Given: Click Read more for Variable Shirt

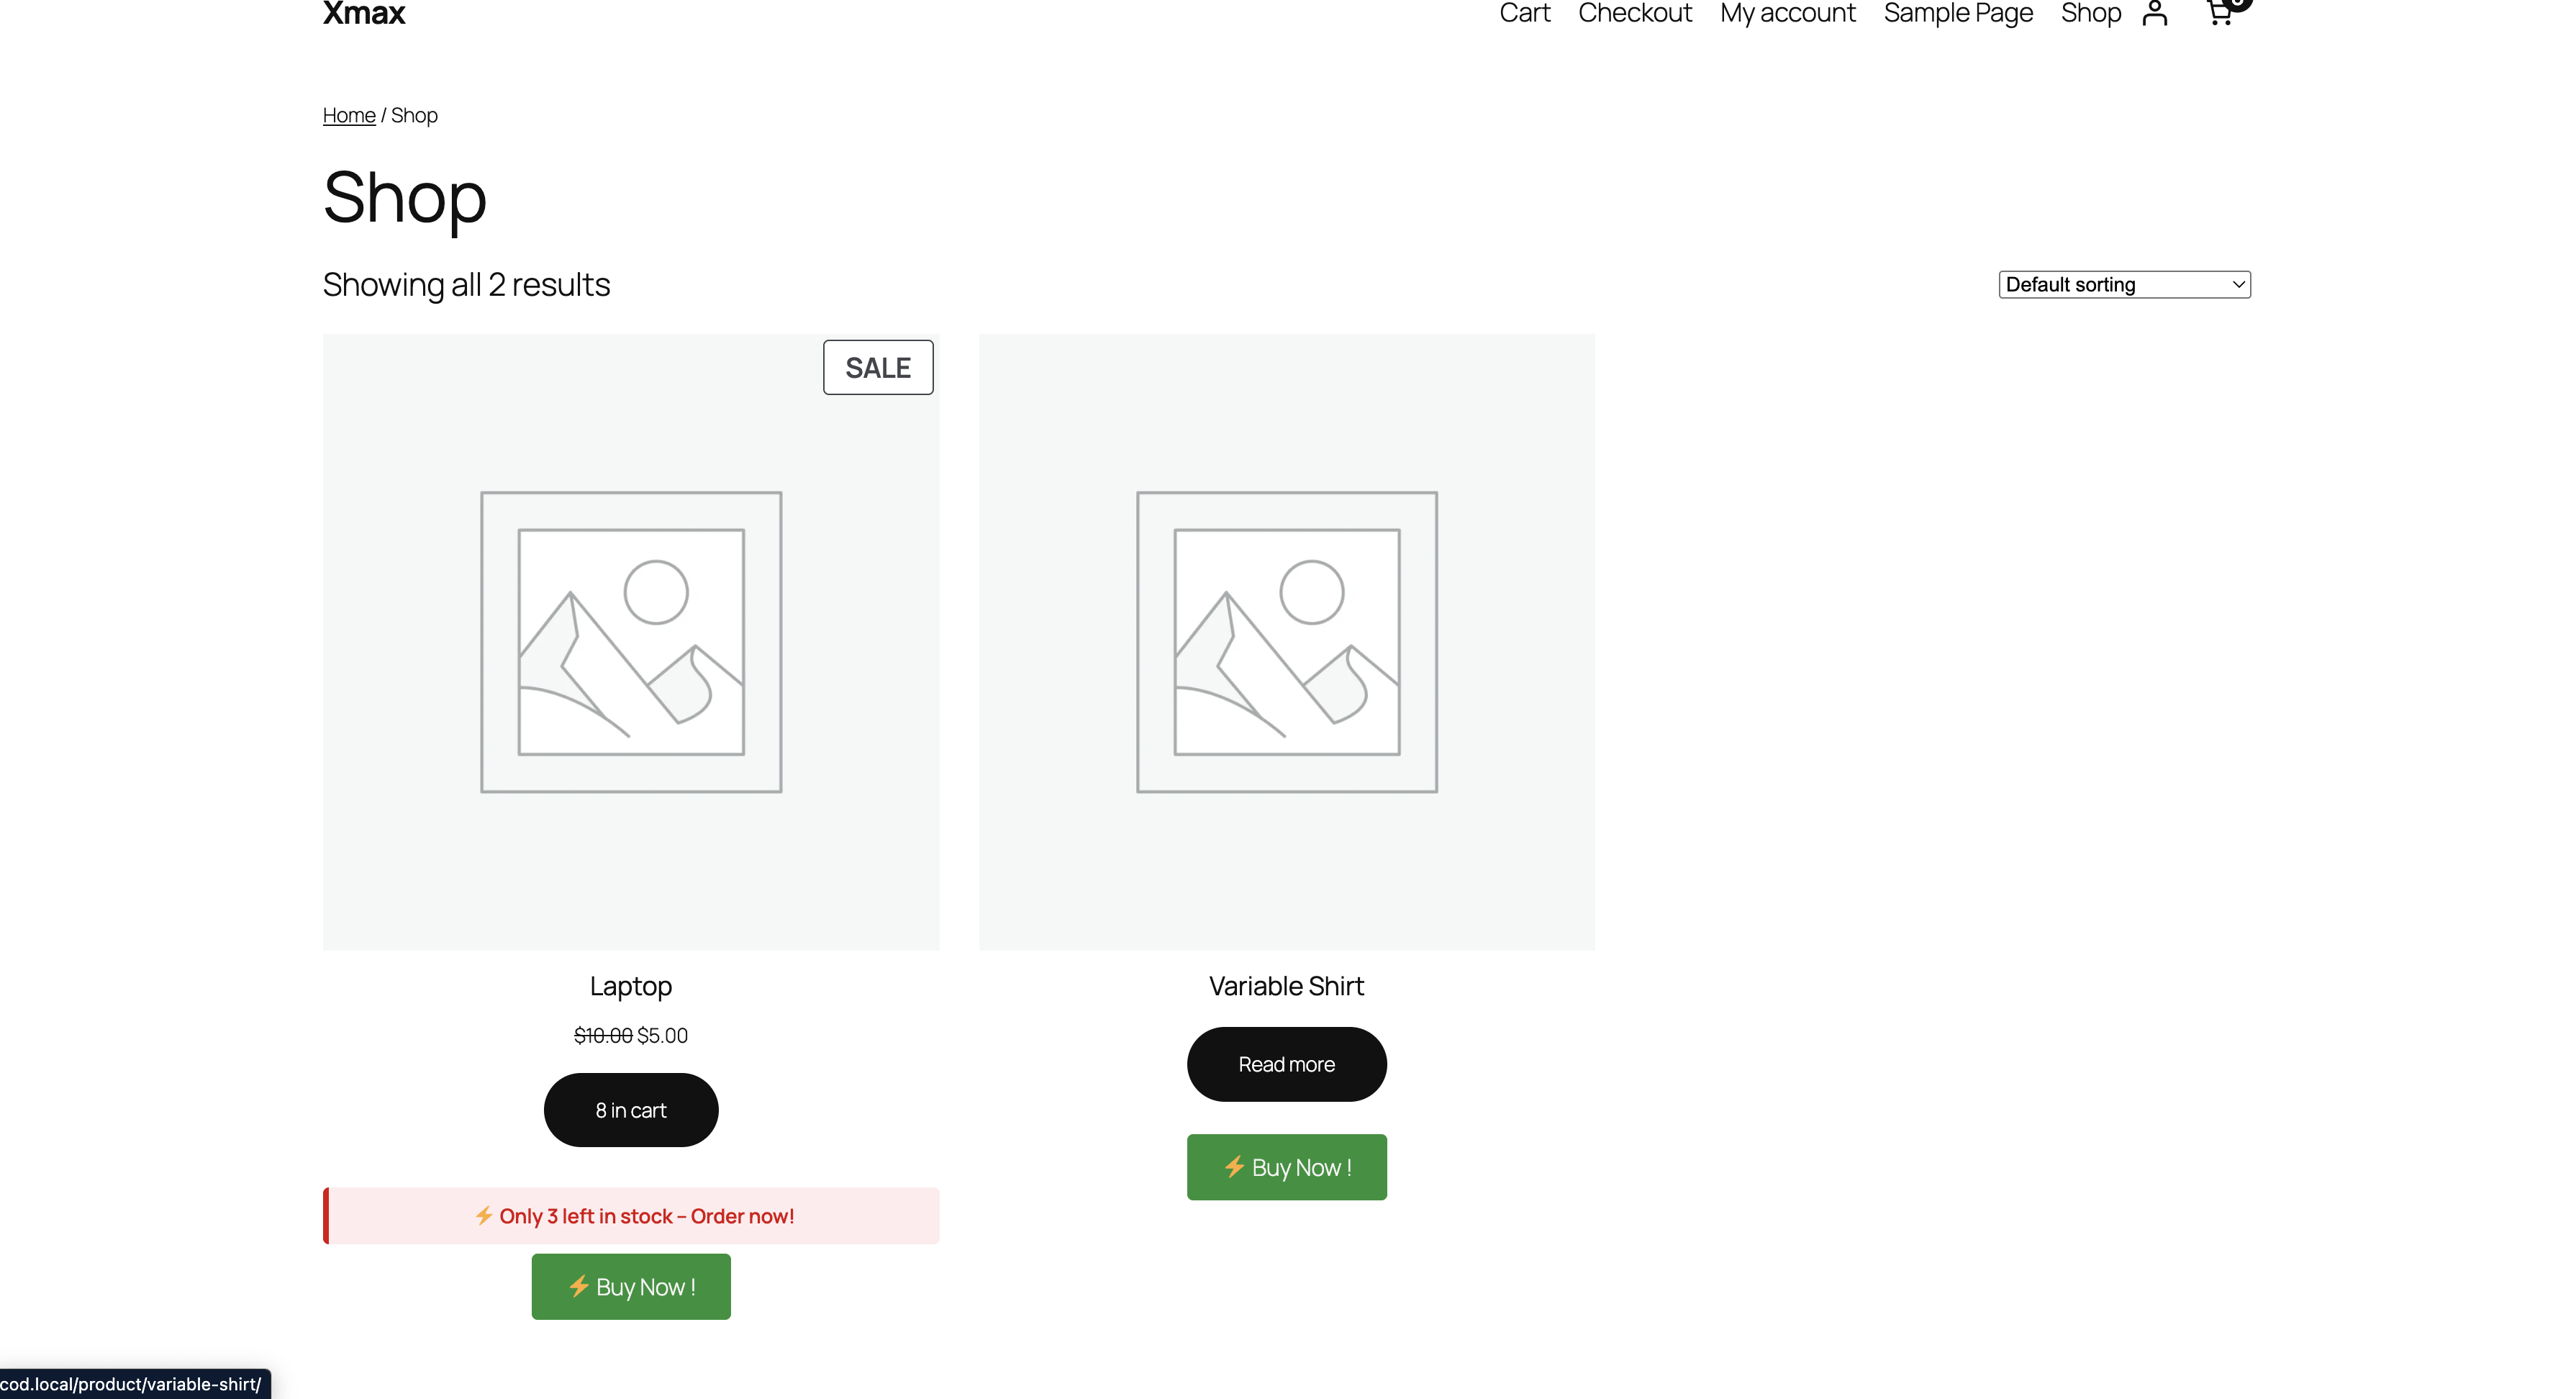Looking at the screenshot, I should 1286,1064.
